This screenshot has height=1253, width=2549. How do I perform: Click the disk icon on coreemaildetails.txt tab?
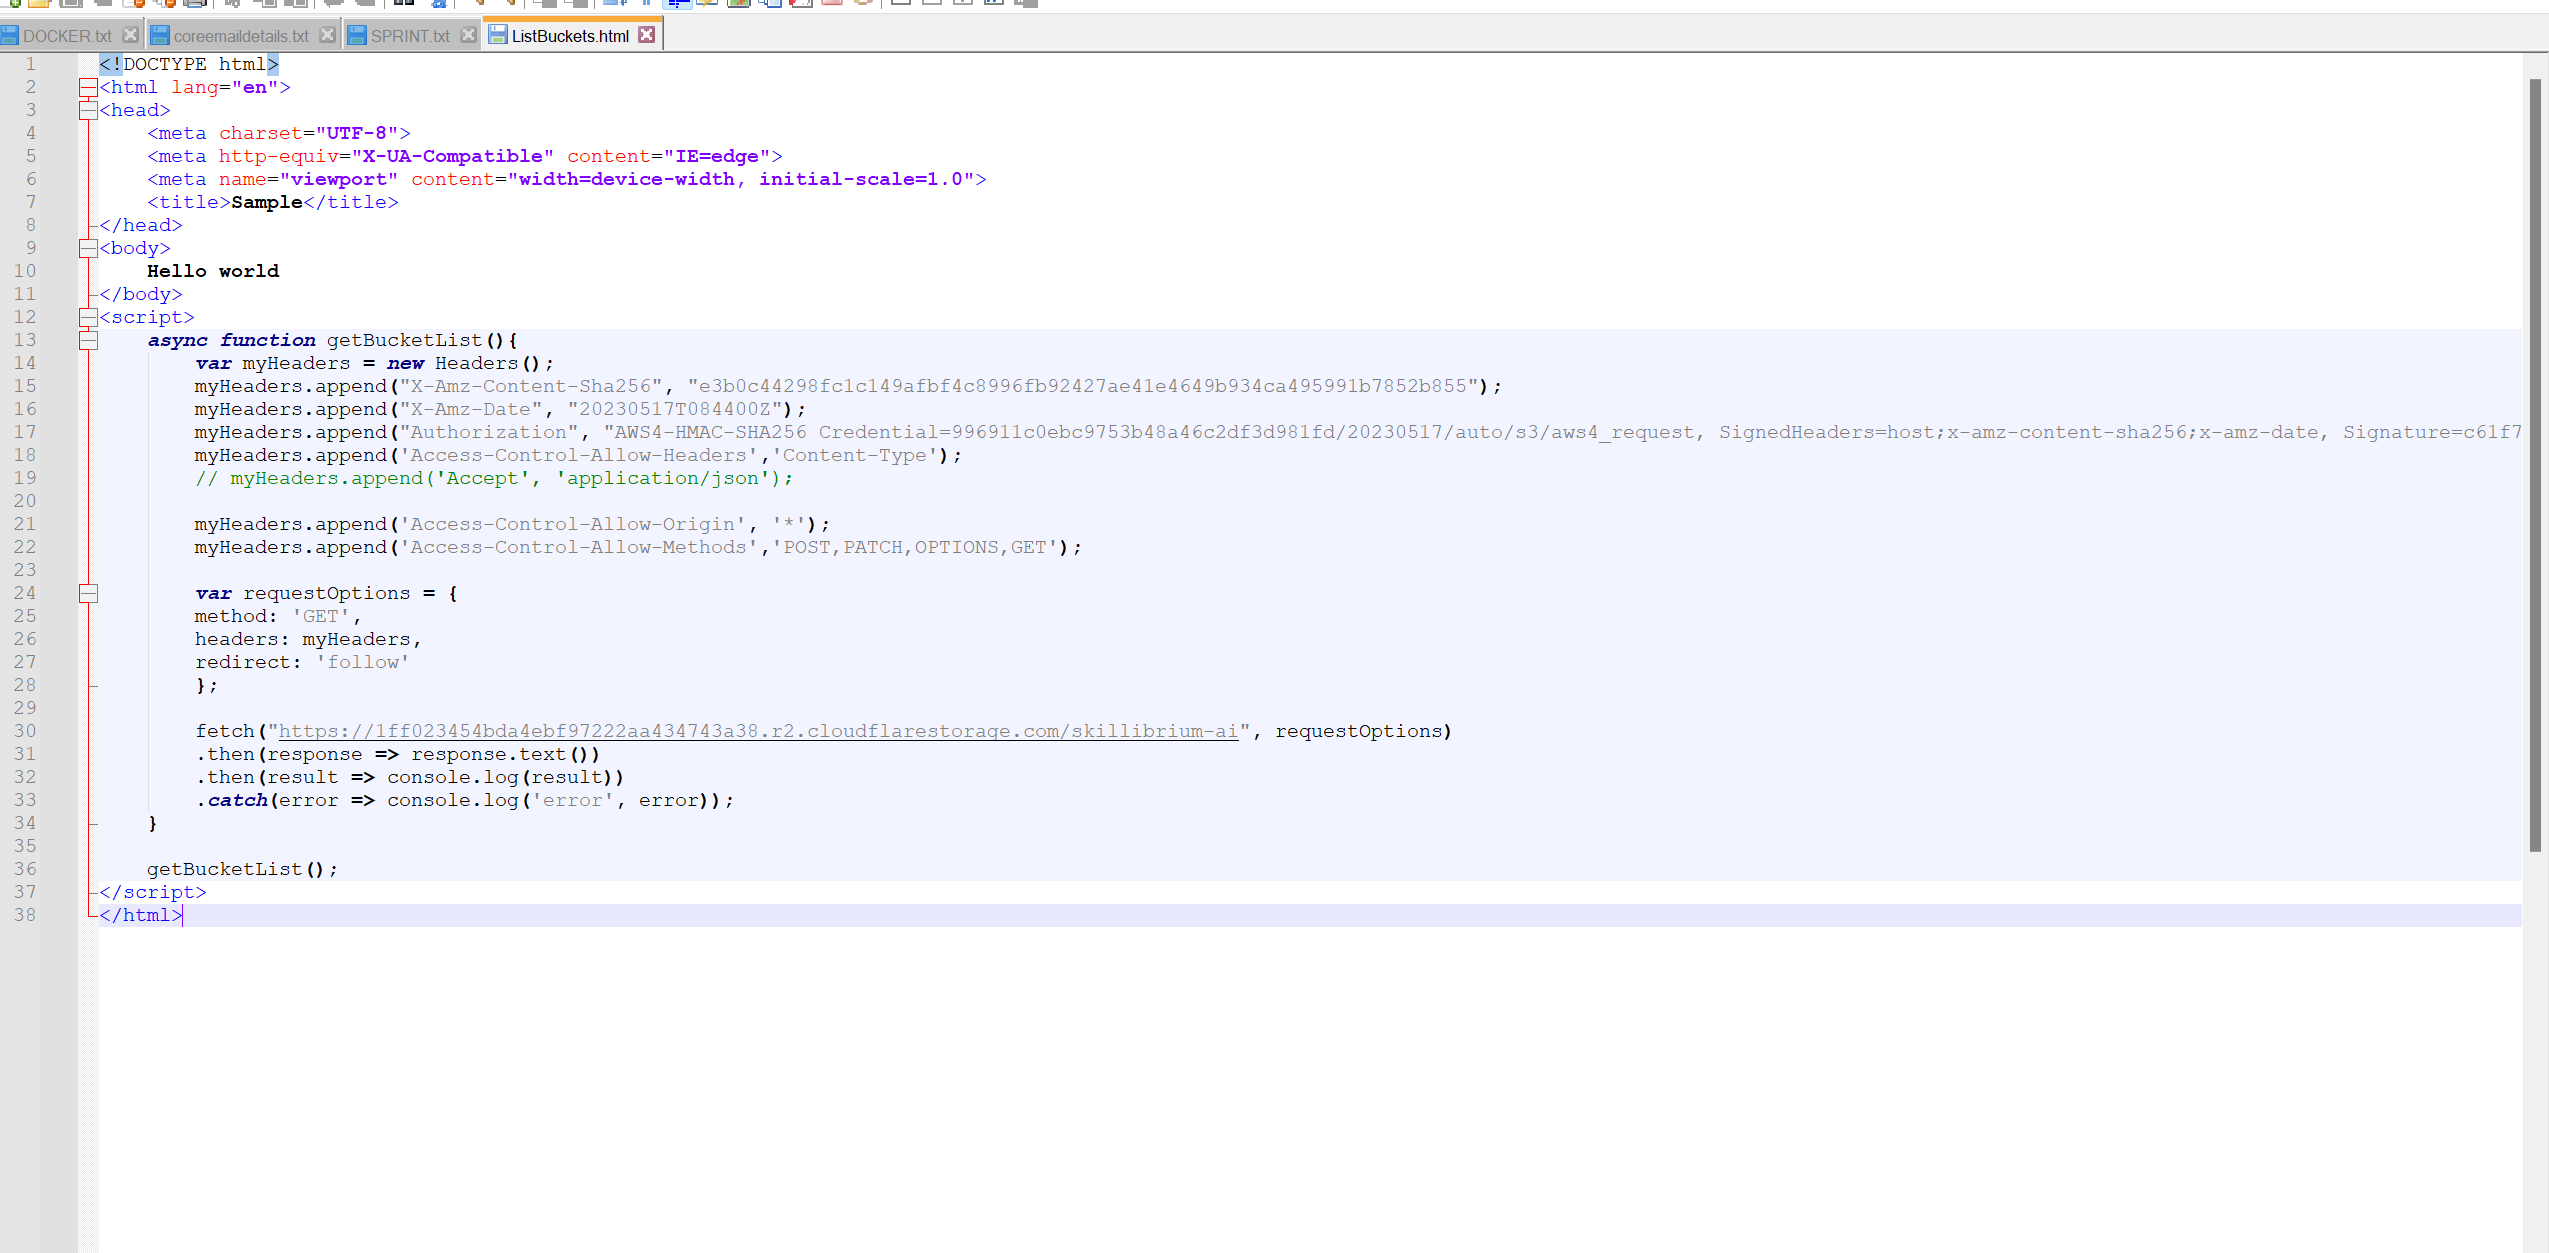click(160, 36)
